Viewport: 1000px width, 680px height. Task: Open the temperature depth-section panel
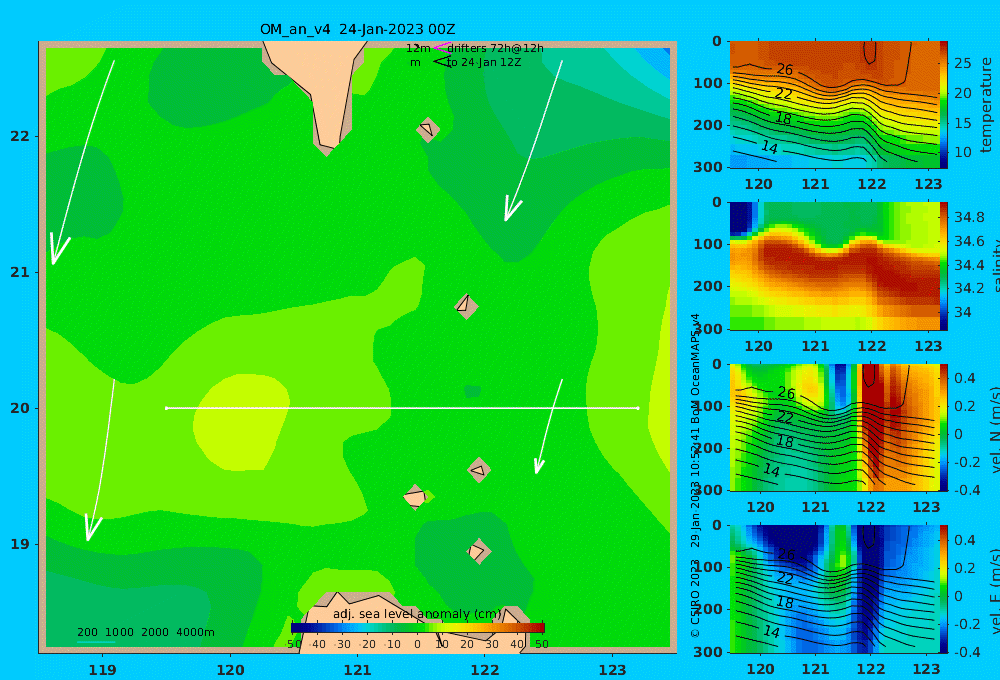click(x=834, y=105)
